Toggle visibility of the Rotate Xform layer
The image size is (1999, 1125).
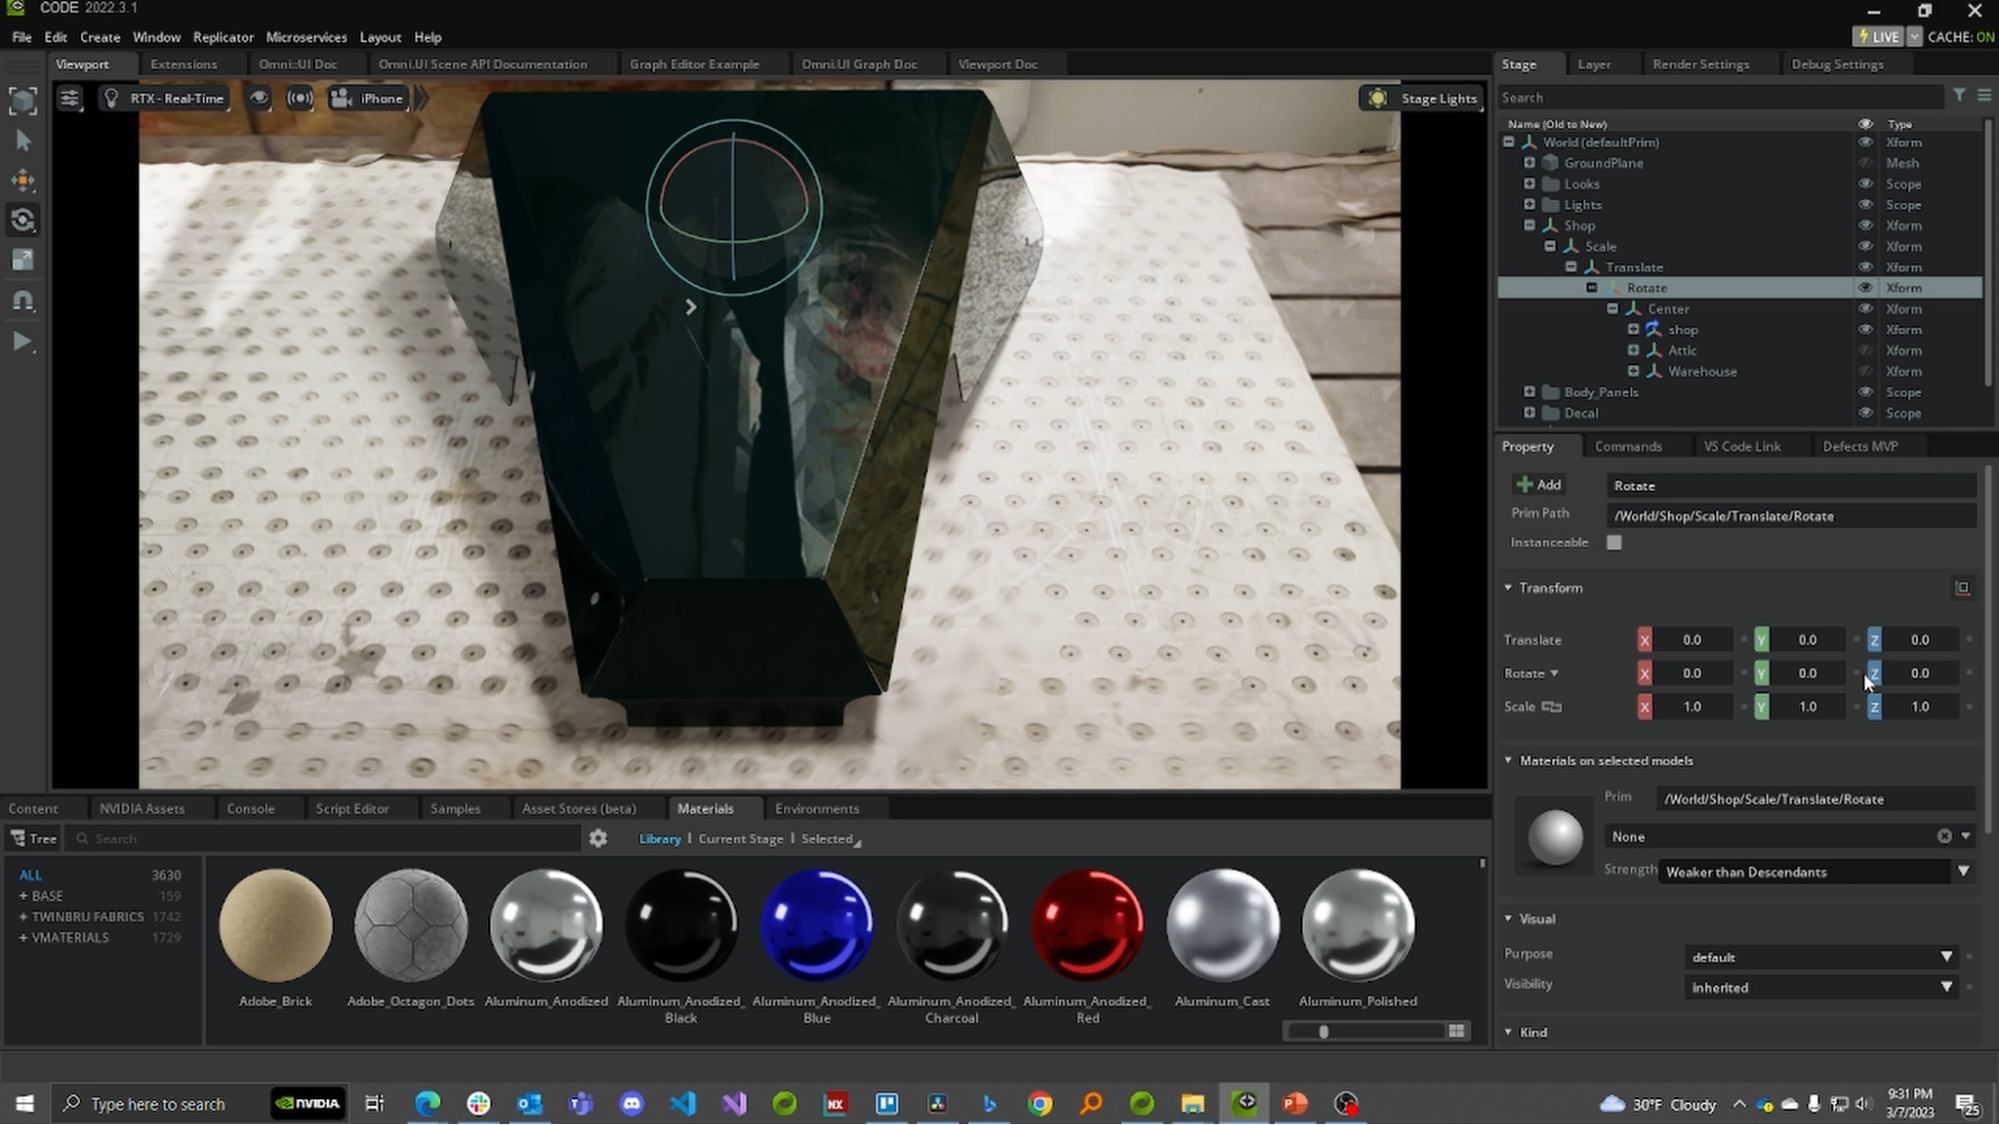[1864, 287]
